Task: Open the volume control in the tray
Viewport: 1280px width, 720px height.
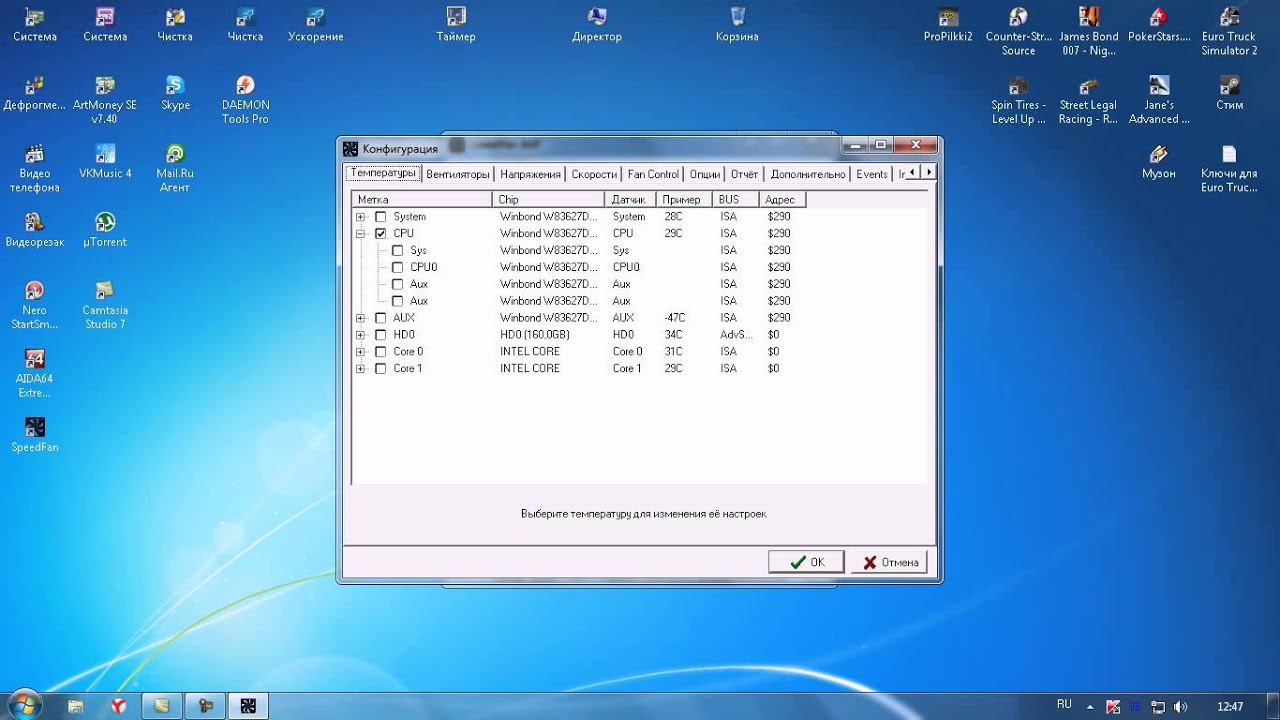Action: pos(1180,705)
